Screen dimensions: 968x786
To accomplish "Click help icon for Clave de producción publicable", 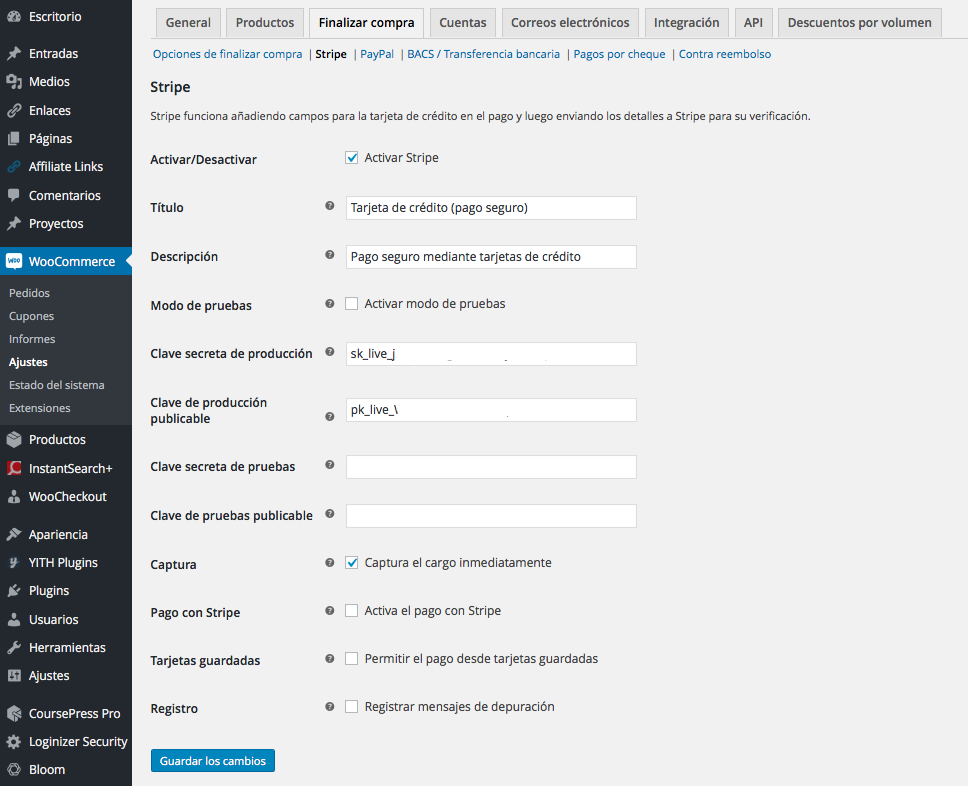I will (330, 417).
